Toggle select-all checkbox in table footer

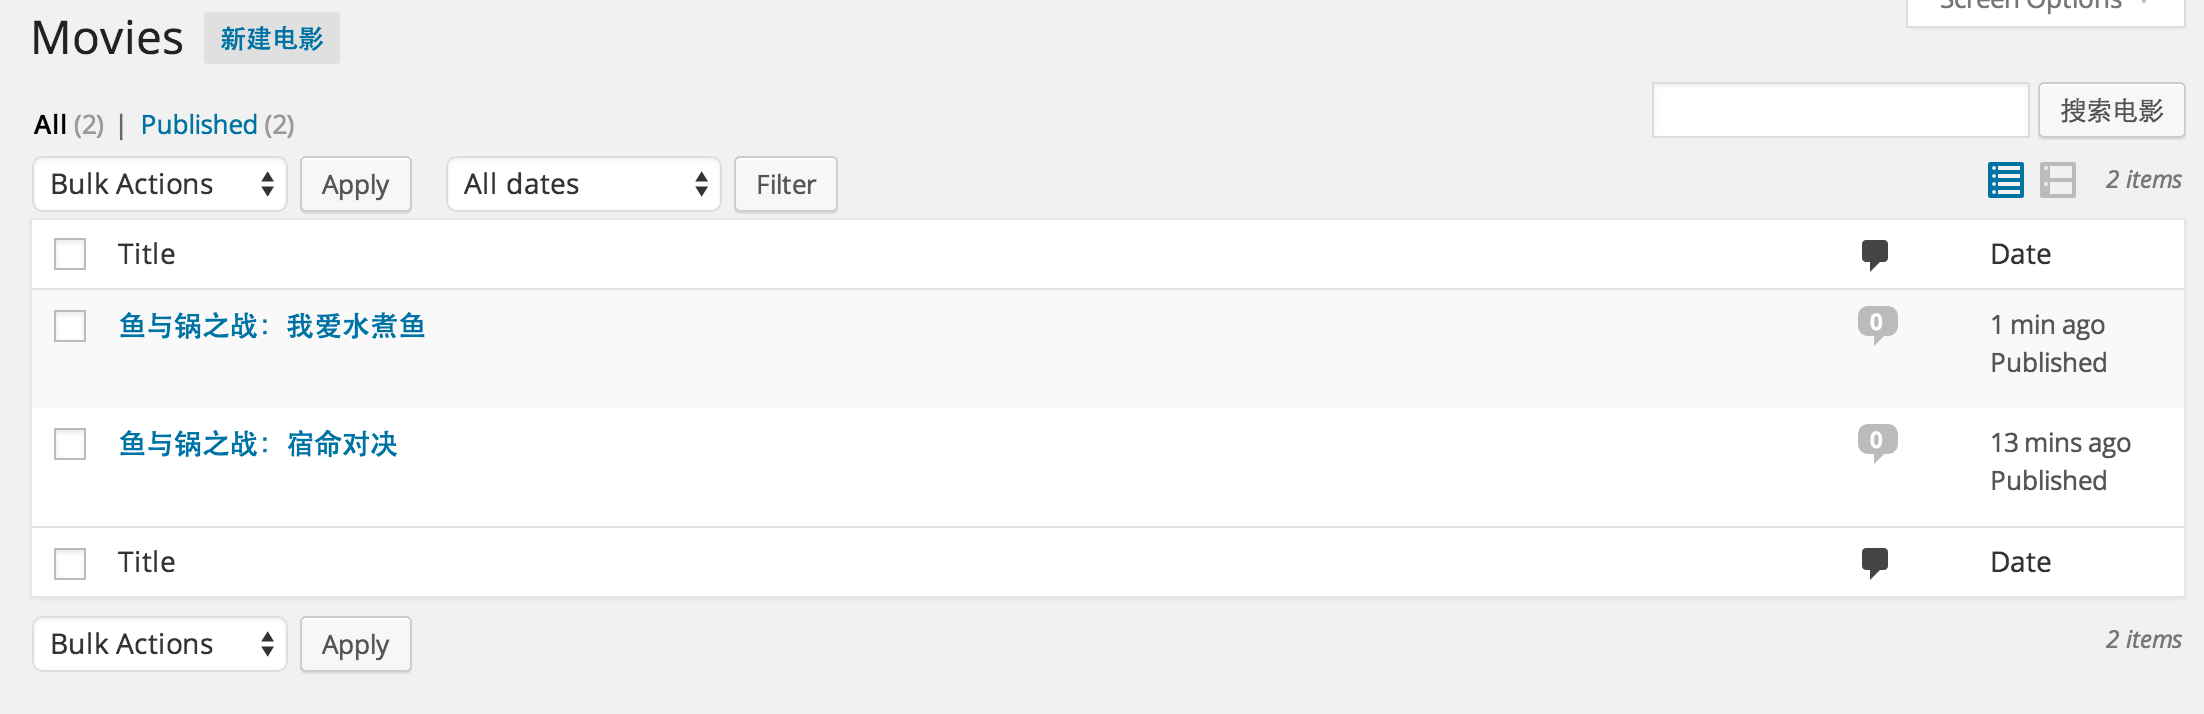click(70, 563)
